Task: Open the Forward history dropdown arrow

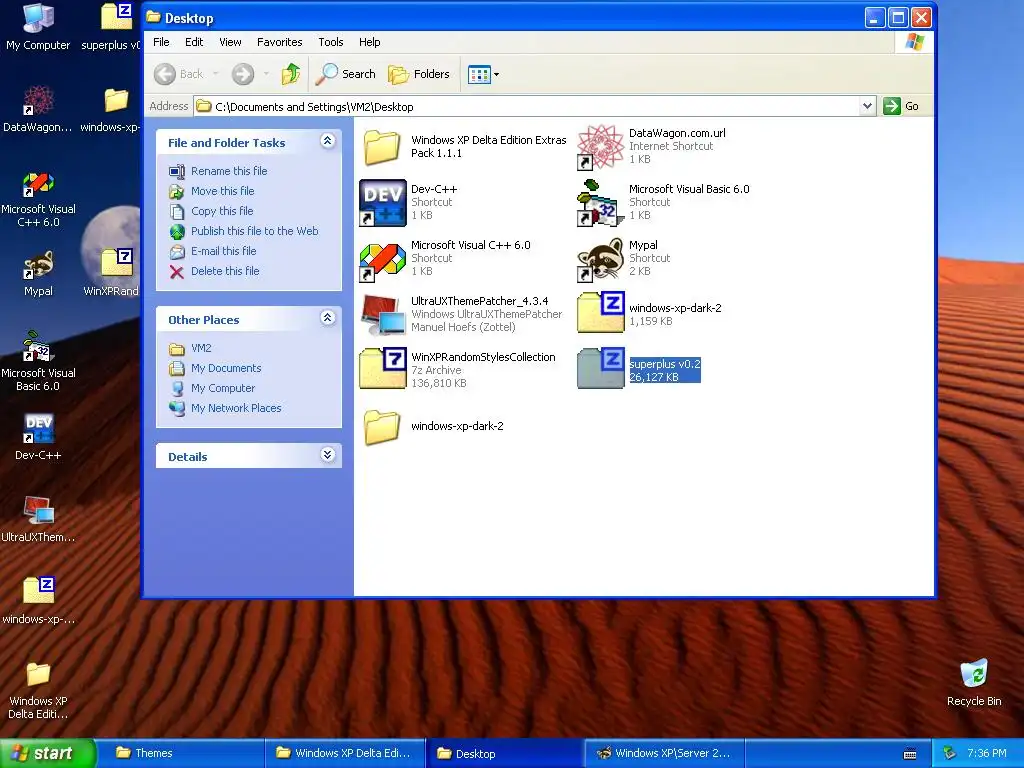Action: [x=266, y=74]
